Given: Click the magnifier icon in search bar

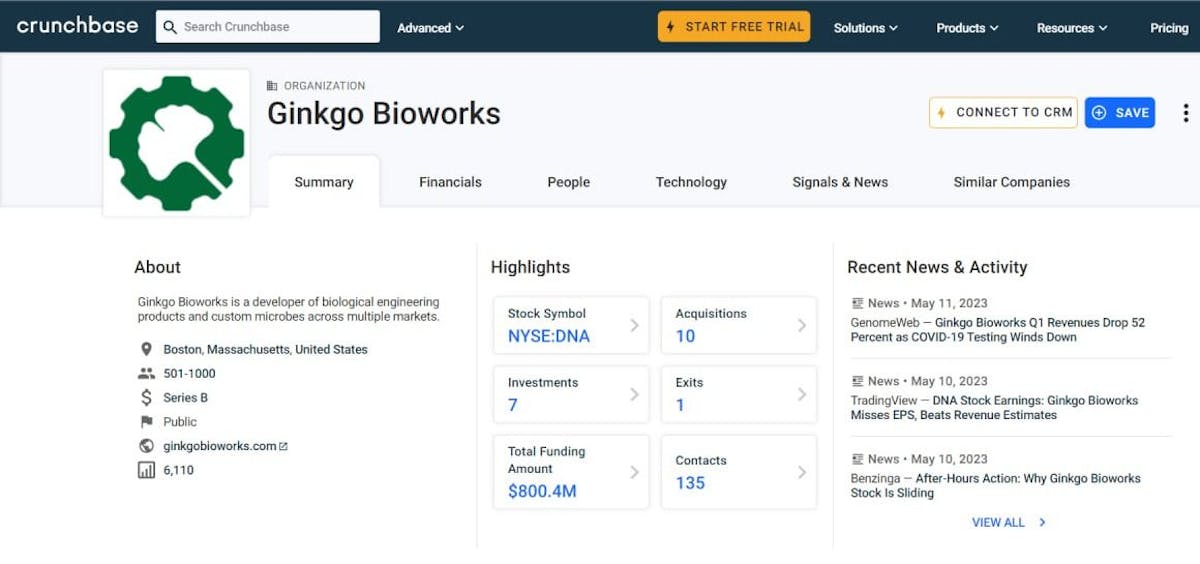Looking at the screenshot, I should [x=170, y=27].
